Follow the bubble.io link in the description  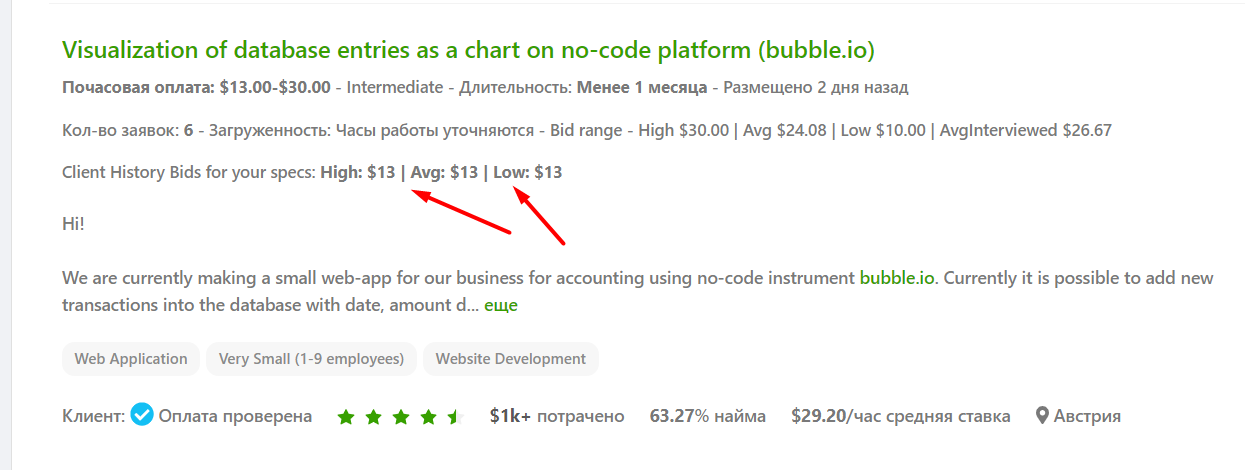tap(897, 277)
